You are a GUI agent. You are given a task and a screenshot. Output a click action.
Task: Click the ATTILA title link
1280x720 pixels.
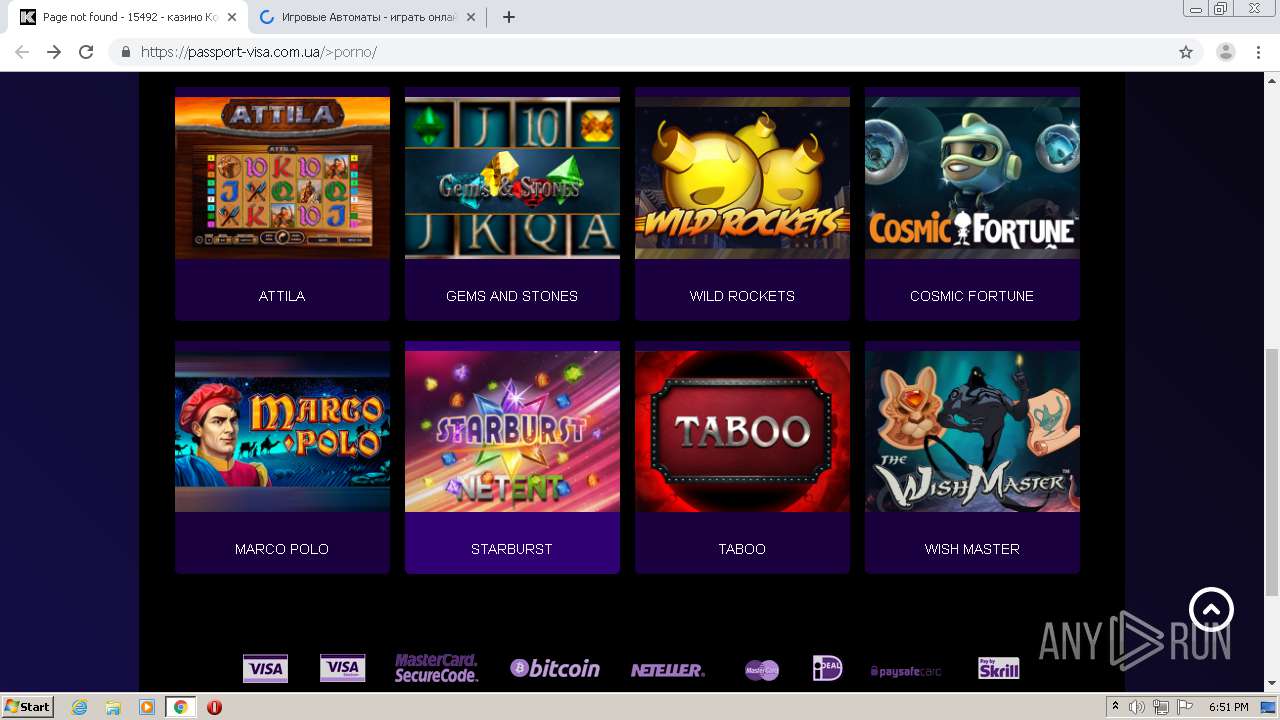pyautogui.click(x=282, y=296)
